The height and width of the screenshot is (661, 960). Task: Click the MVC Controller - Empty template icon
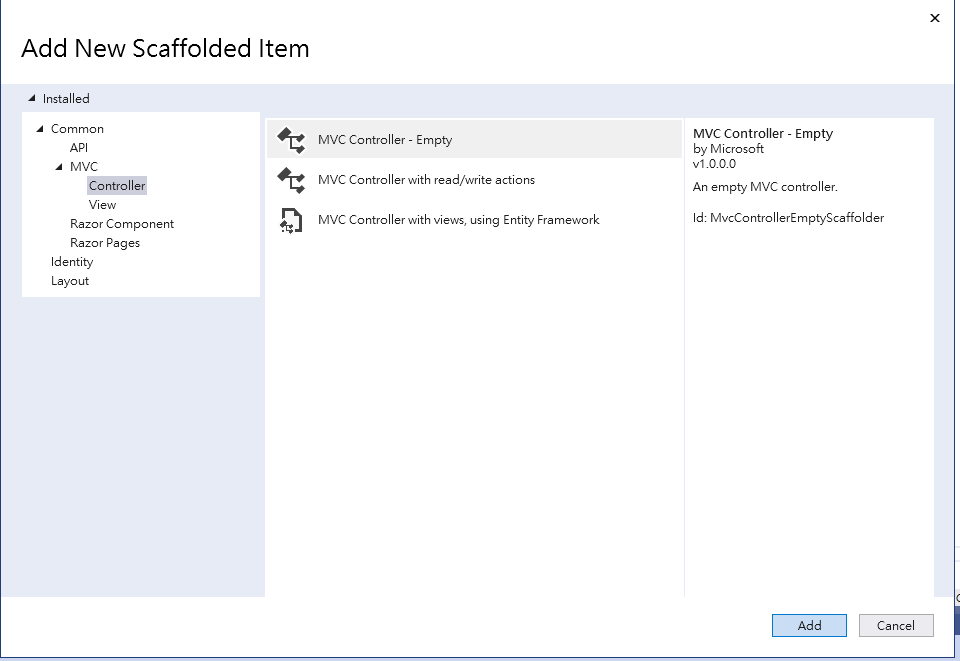coord(290,140)
